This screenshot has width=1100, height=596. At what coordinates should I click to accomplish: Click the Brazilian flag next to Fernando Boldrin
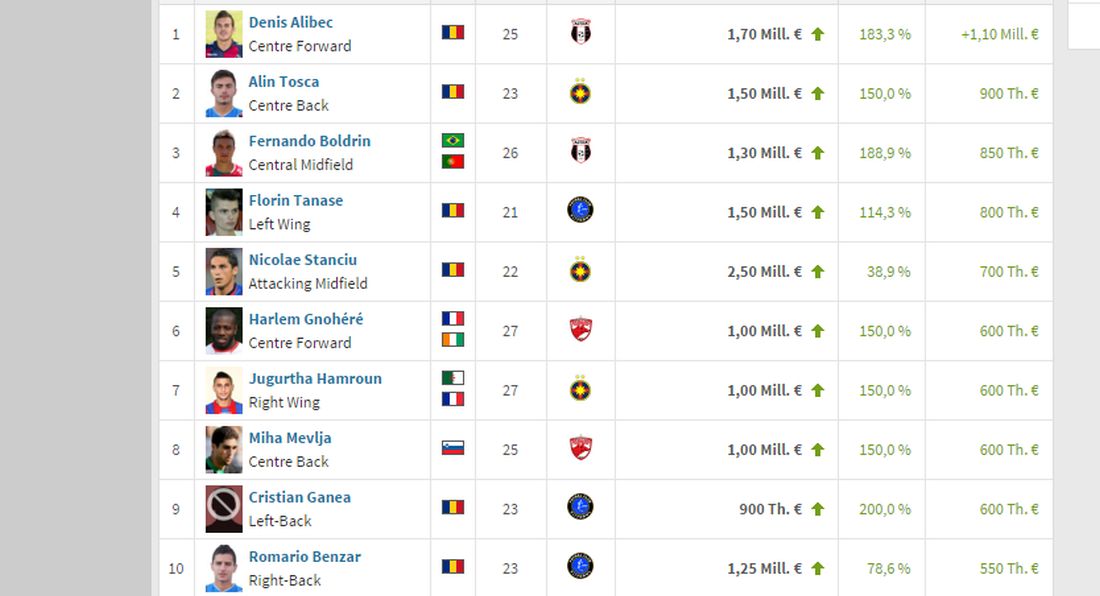pyautogui.click(x=453, y=141)
